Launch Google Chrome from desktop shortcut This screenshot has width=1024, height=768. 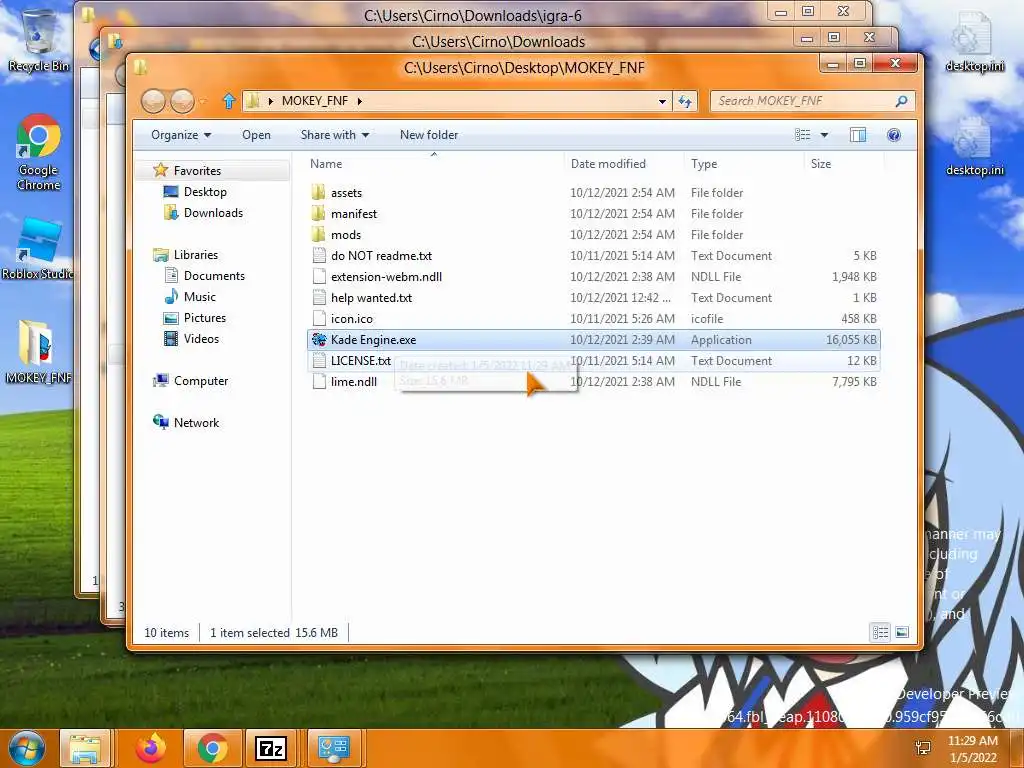38,152
